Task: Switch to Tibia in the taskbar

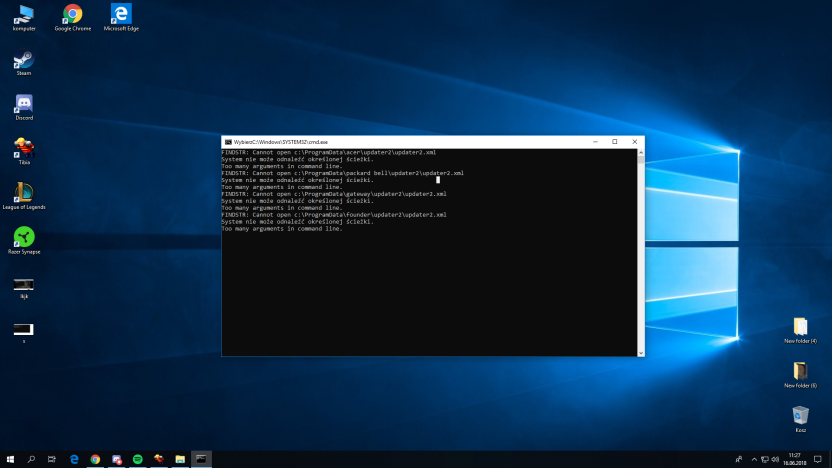Action: pos(159,460)
